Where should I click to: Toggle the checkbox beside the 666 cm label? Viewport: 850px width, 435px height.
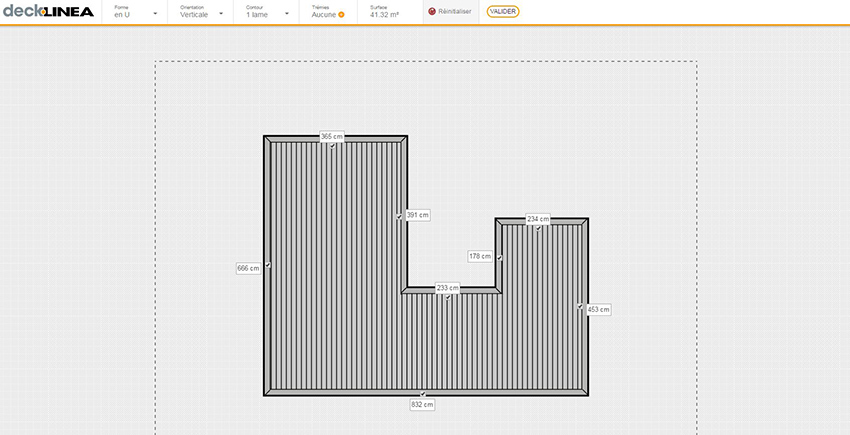(268, 265)
